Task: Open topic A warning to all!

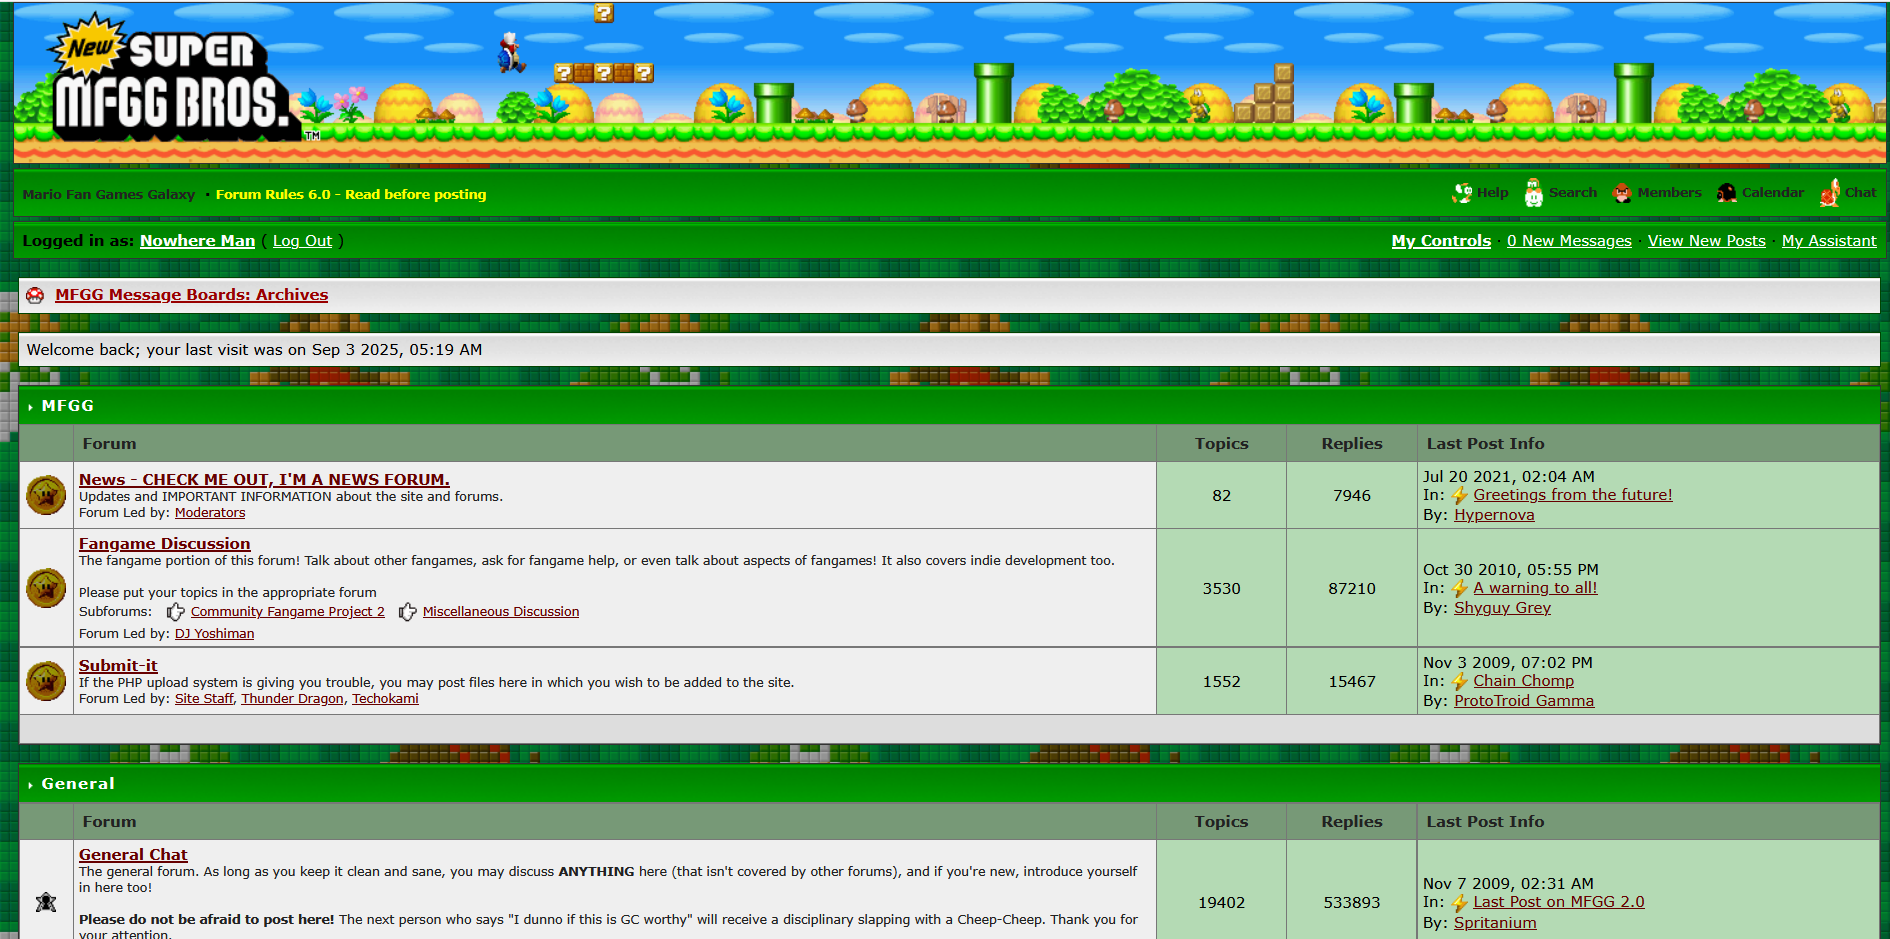Action: (1535, 588)
